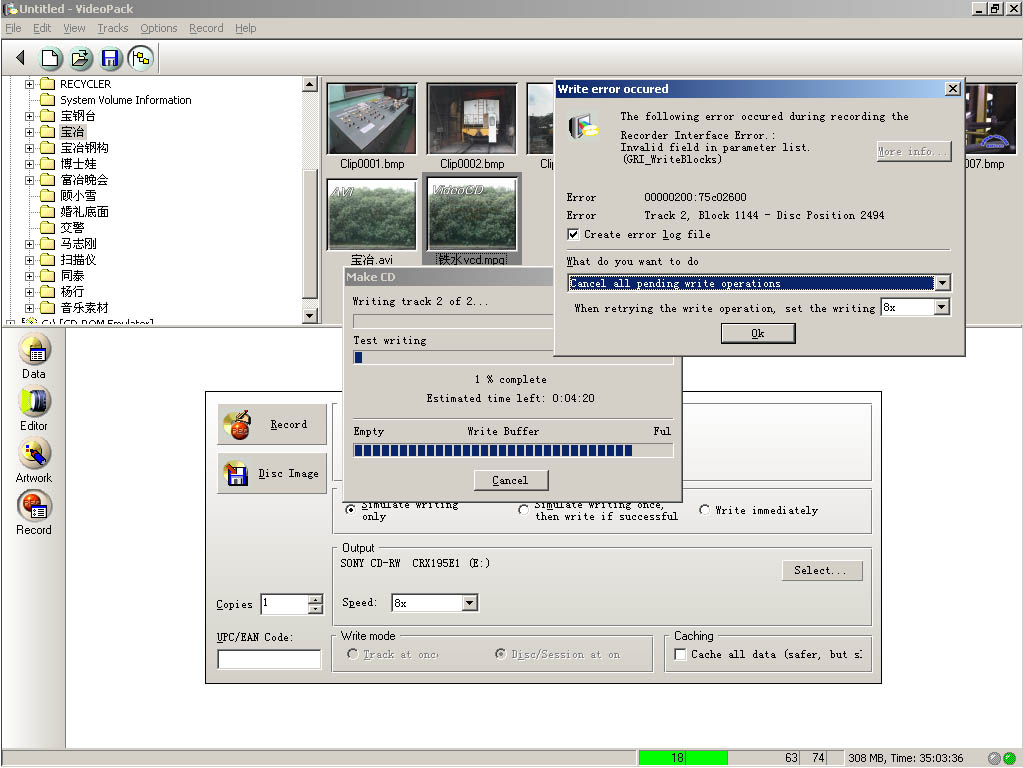The height and width of the screenshot is (768, 1023).
Task: Select Simulate once then write radio button
Action: coord(523,510)
